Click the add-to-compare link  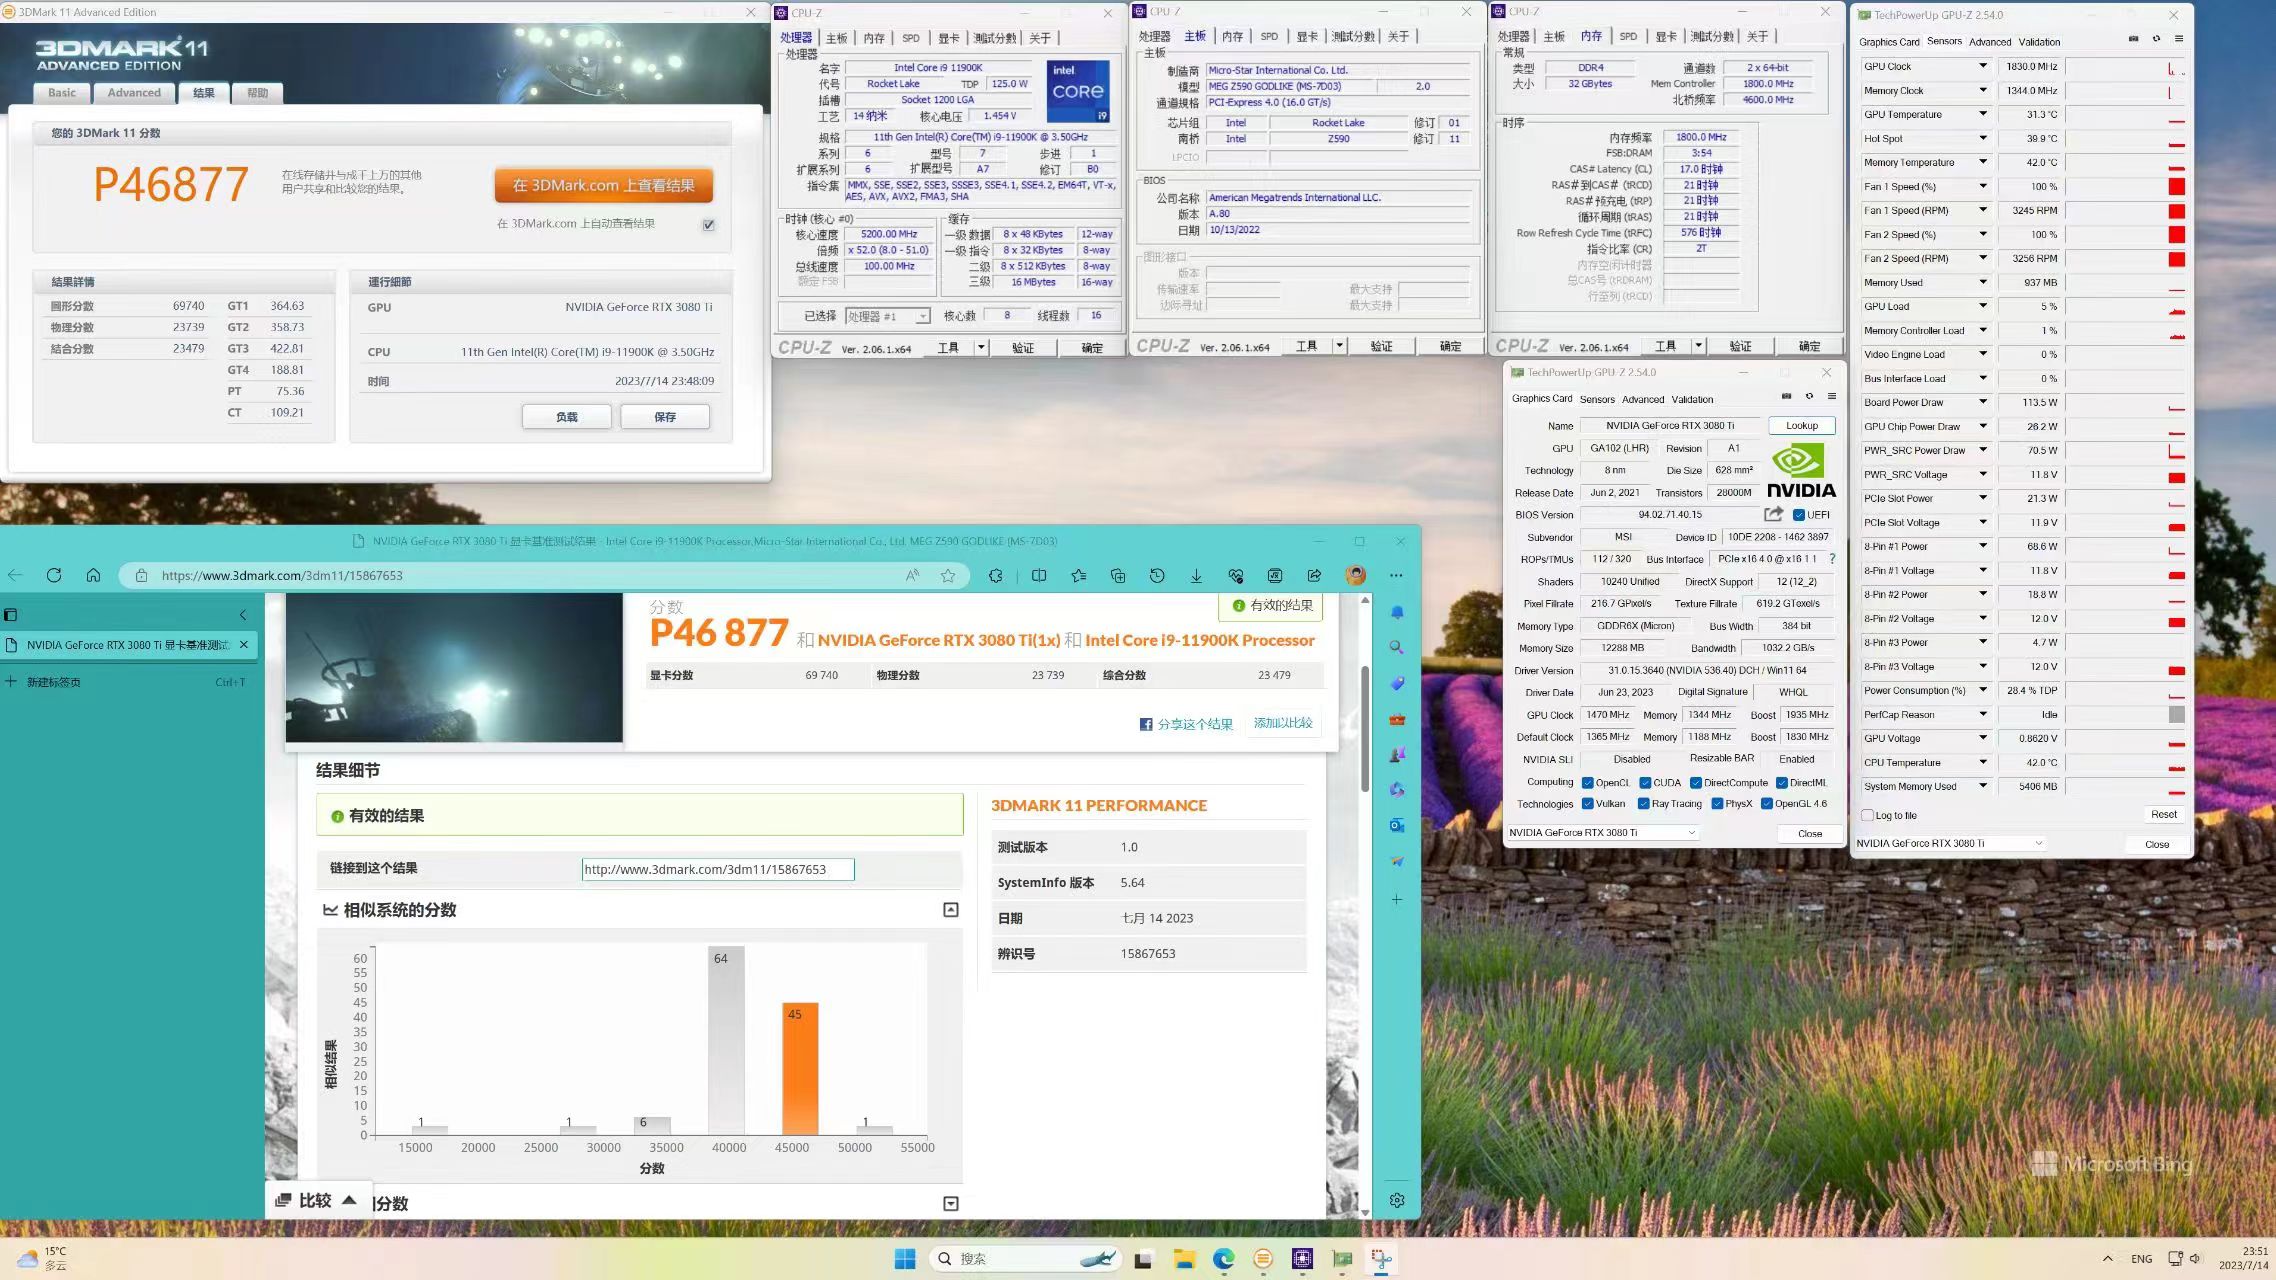(1283, 723)
